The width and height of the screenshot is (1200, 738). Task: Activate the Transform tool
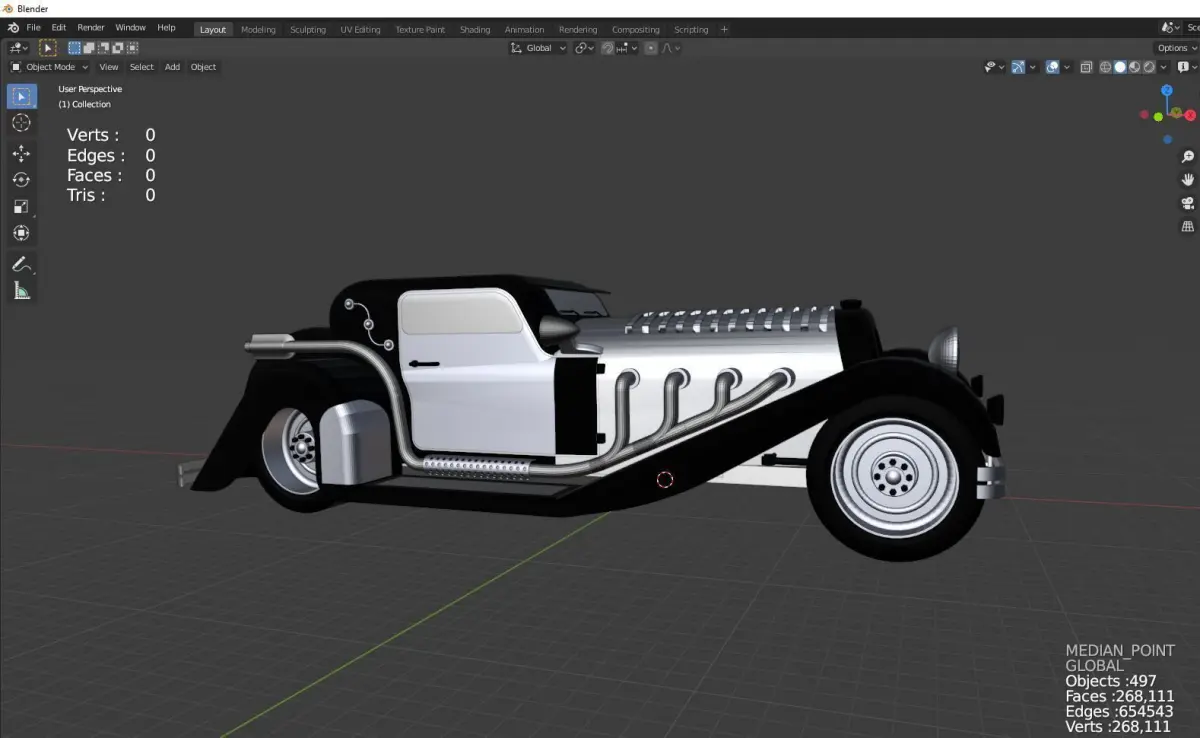tap(22, 232)
